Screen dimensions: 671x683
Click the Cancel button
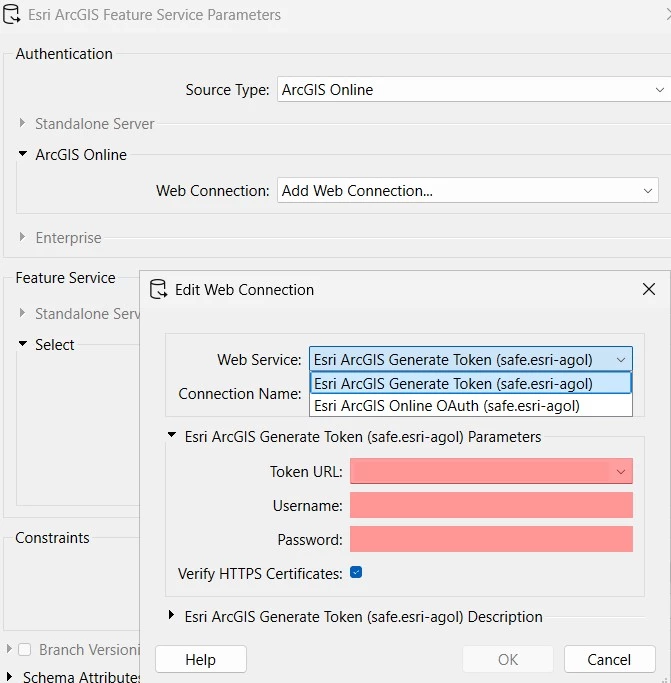click(609, 659)
